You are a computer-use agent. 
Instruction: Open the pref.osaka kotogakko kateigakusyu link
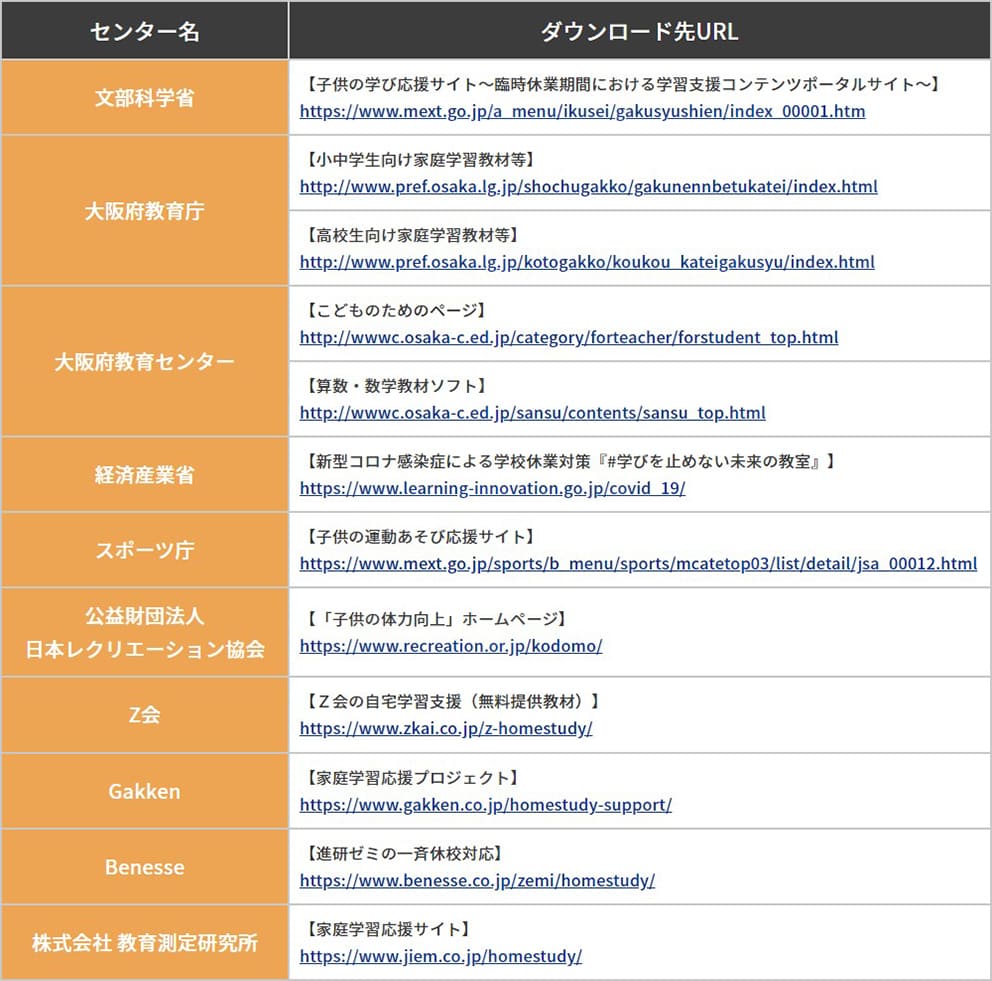pyautogui.click(x=587, y=262)
